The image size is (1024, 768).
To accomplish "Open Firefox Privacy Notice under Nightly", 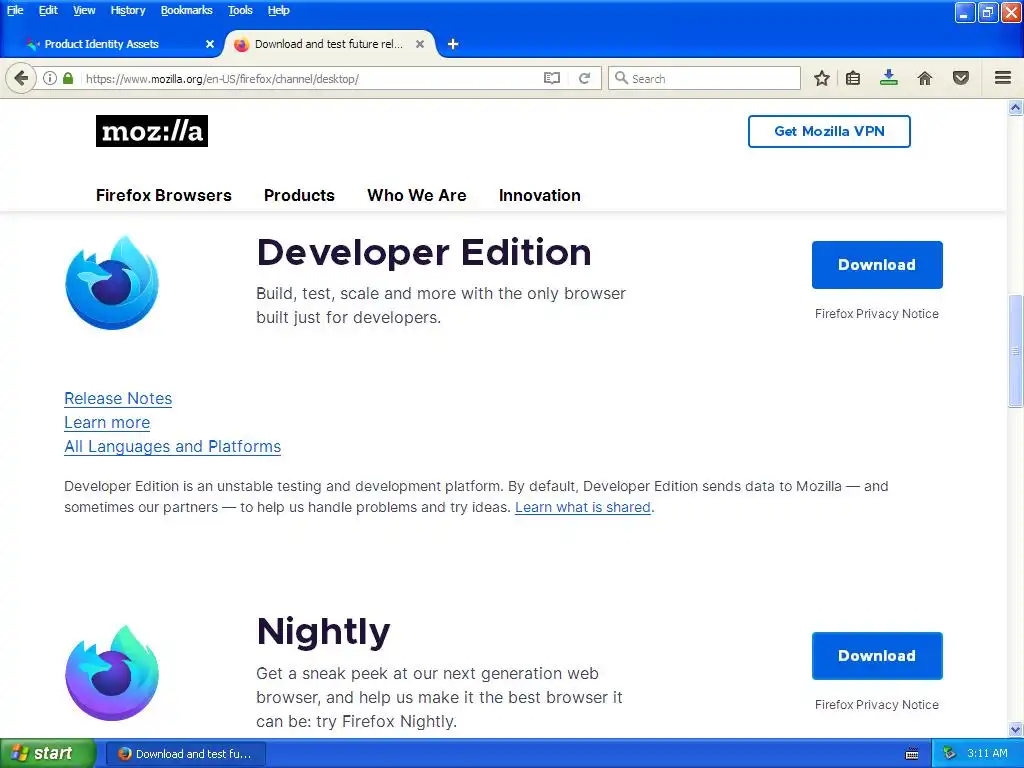I will [876, 705].
